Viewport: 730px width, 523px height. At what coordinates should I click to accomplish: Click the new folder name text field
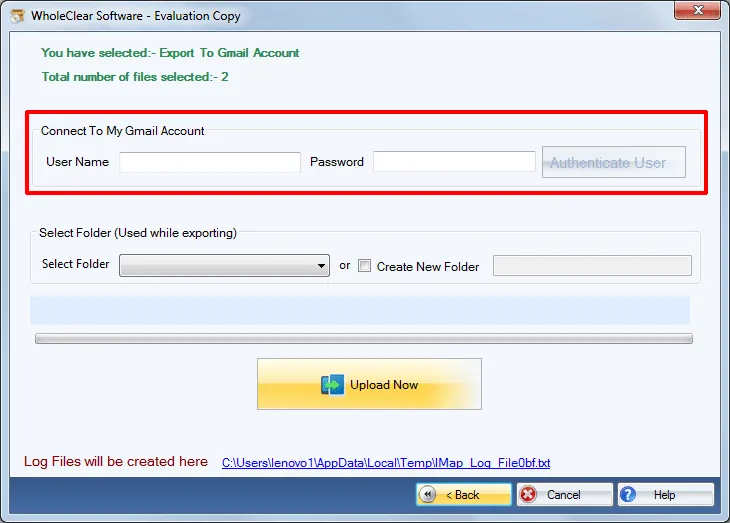[592, 265]
